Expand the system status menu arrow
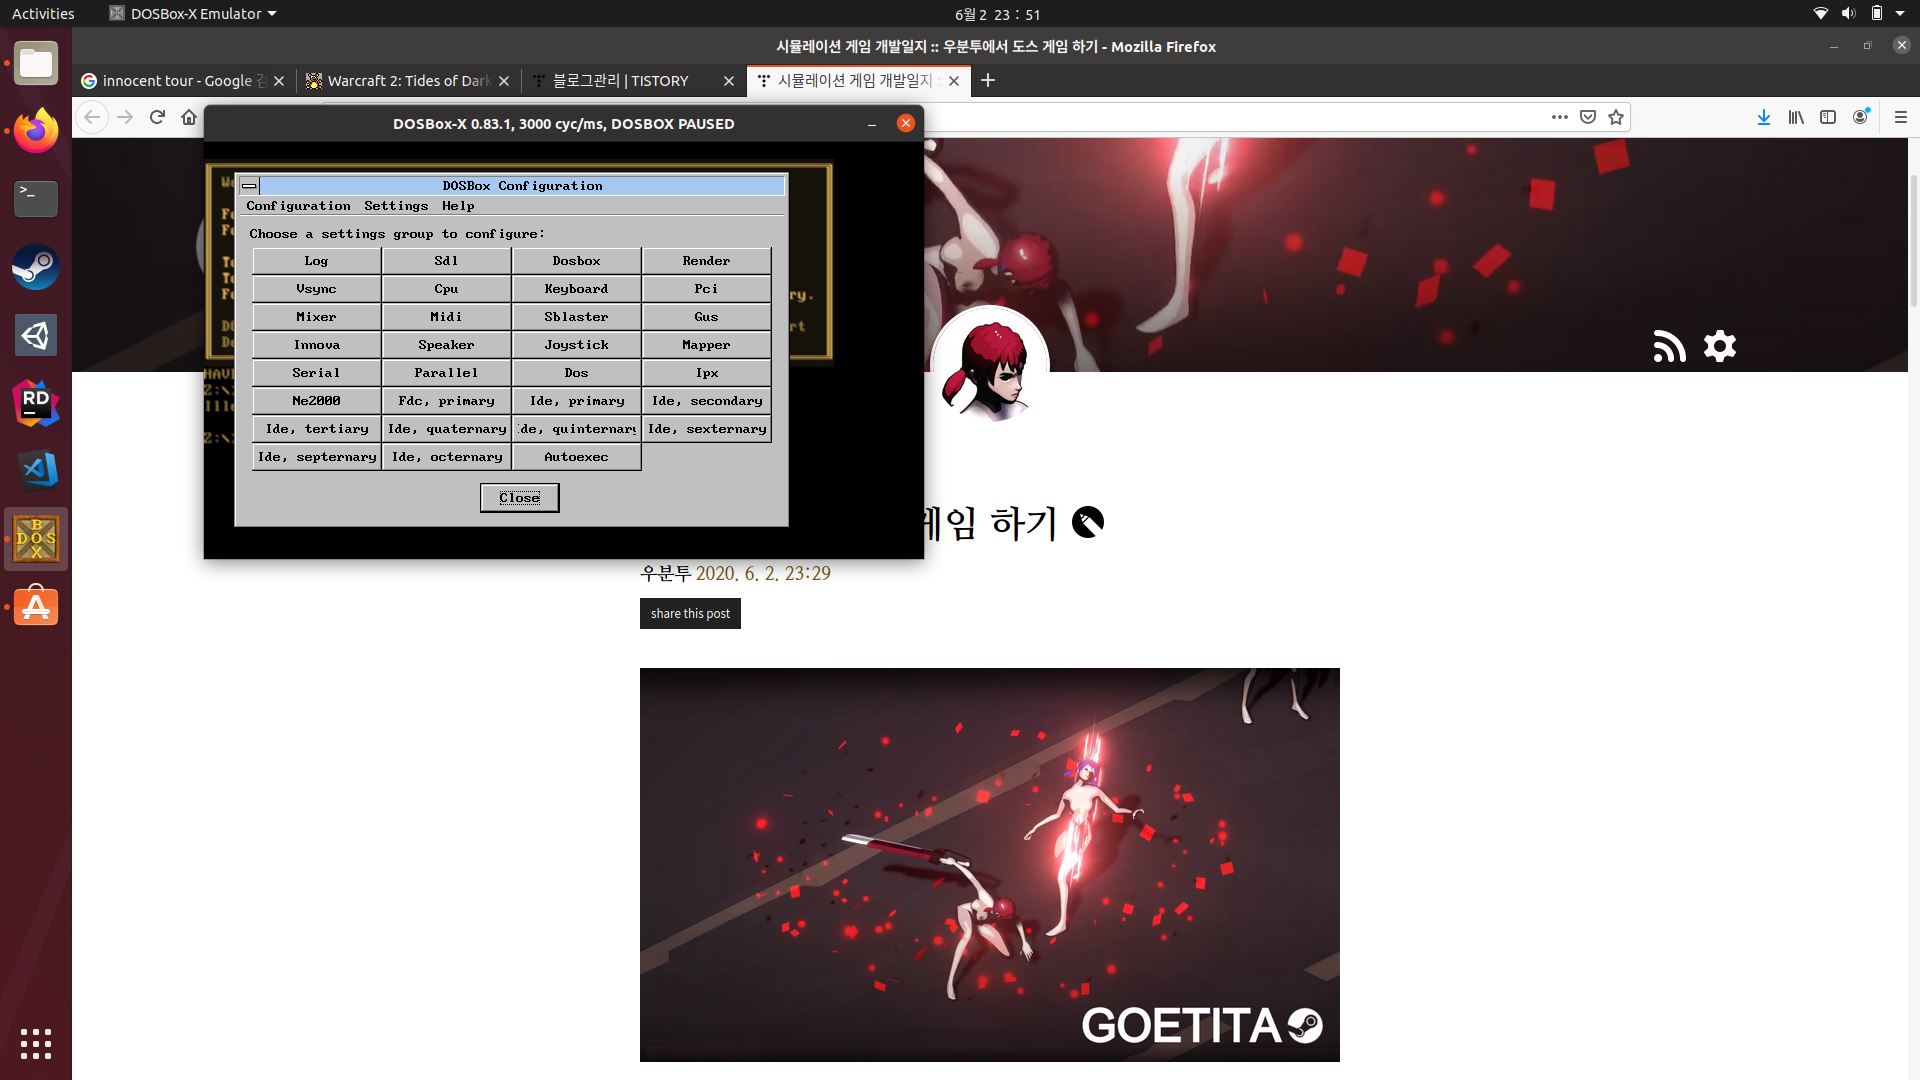Screen dimensions: 1920x1080 click(1900, 14)
